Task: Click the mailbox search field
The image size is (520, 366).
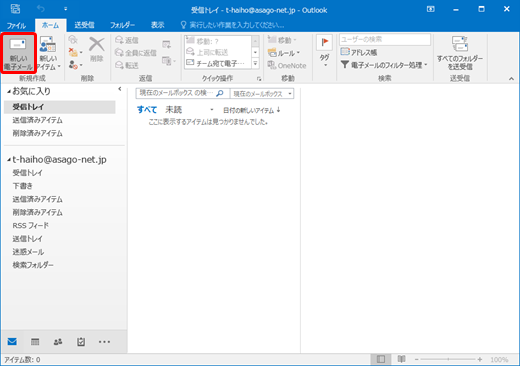Action: (x=176, y=93)
